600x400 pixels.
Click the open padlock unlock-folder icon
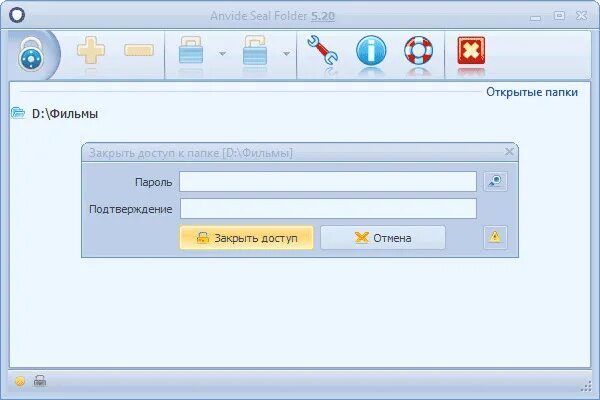tap(255, 50)
